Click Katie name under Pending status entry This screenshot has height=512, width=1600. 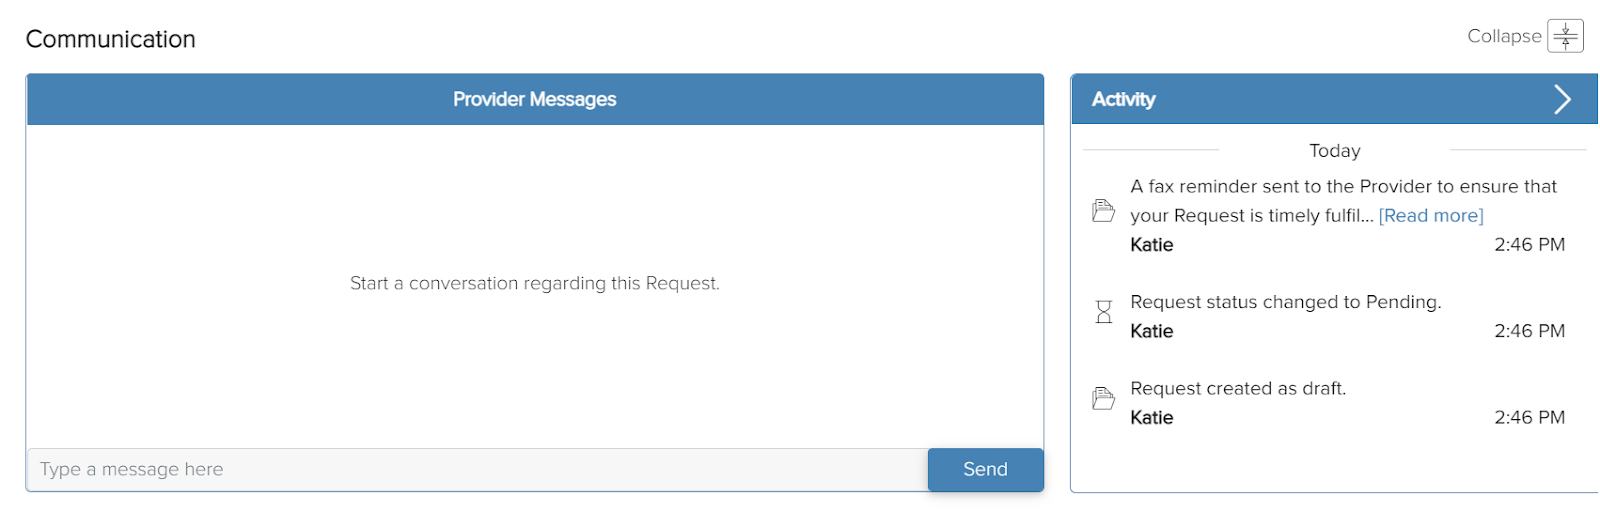click(x=1151, y=332)
